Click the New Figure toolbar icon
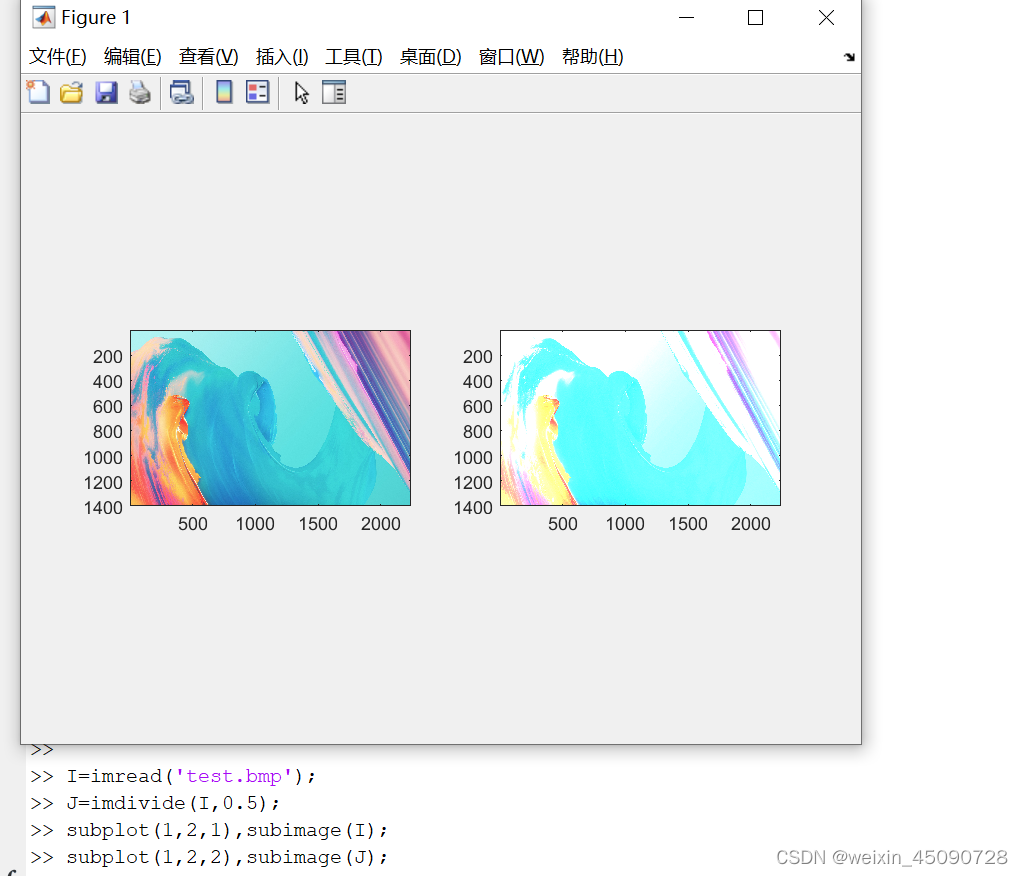 38,93
